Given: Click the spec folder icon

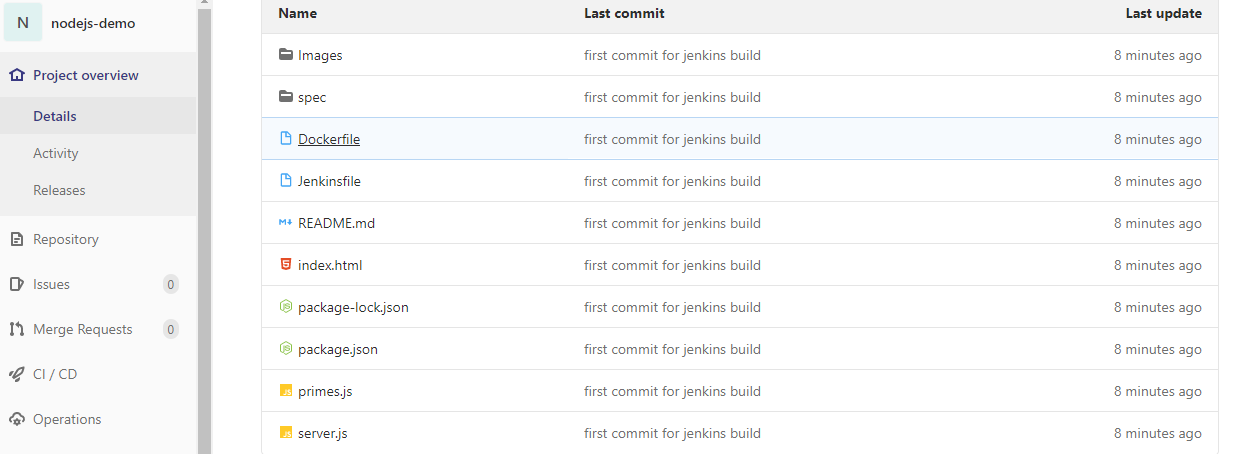Looking at the screenshot, I should 285,97.
